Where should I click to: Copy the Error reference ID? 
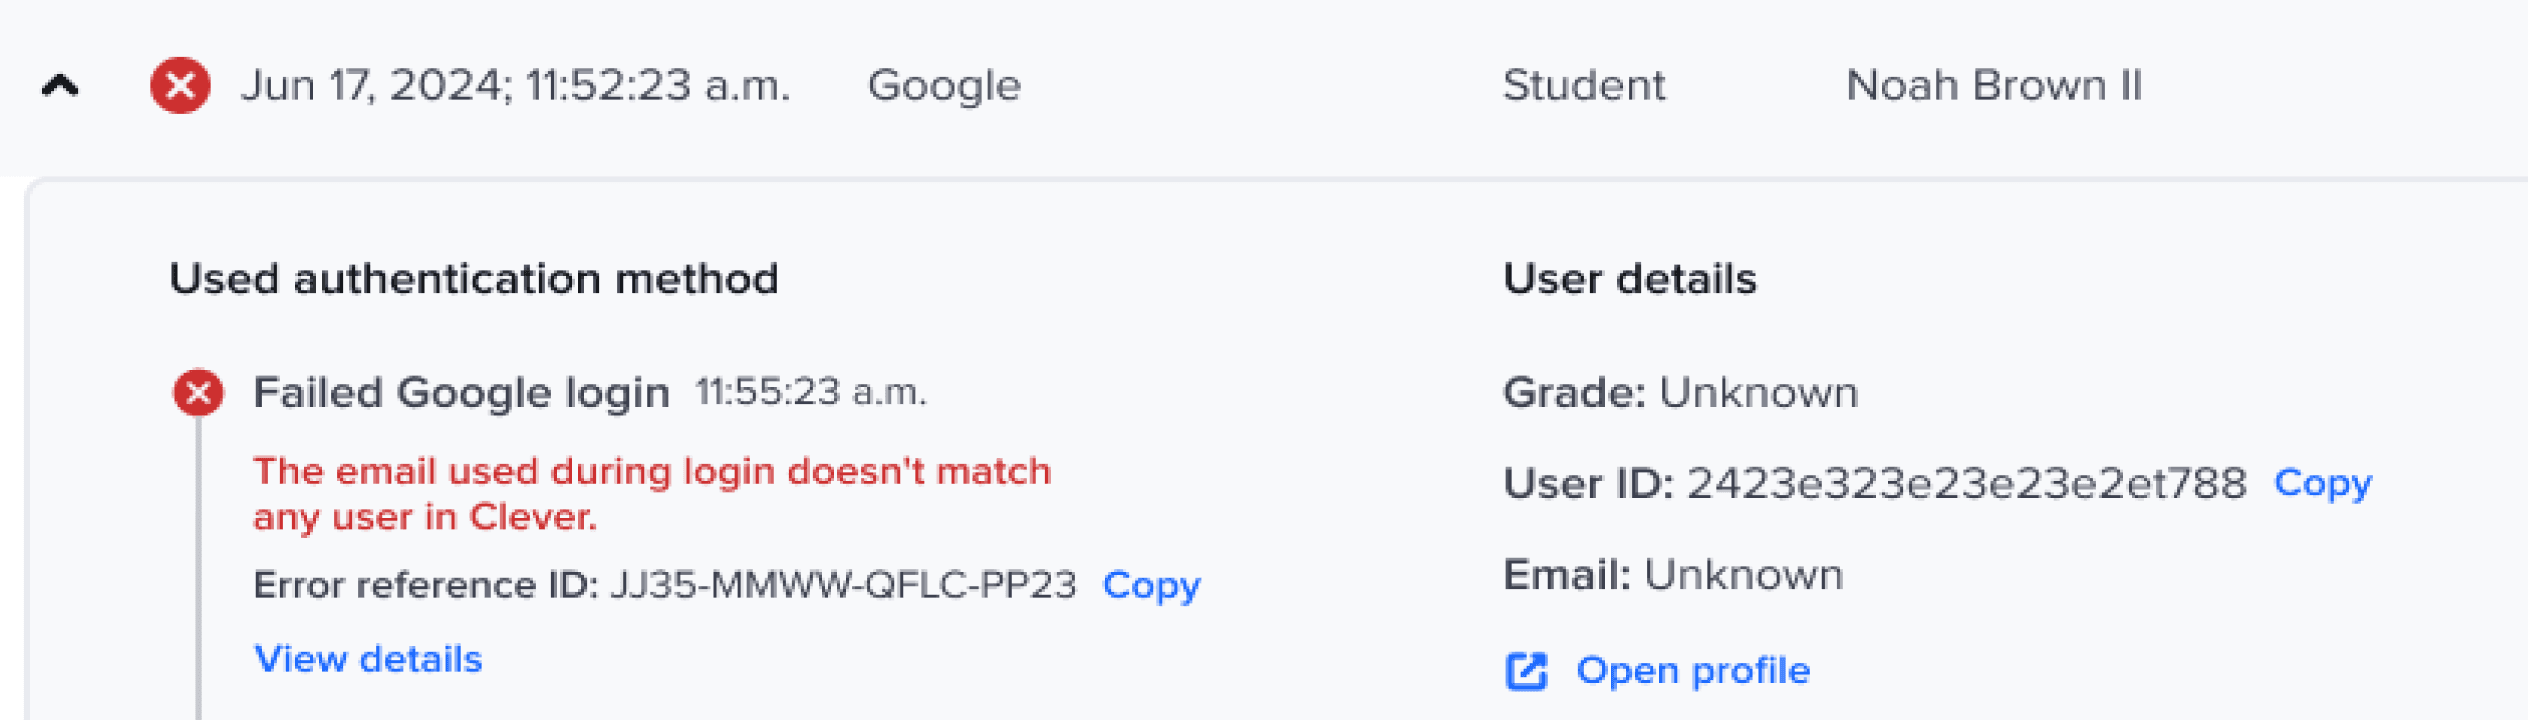point(1151,585)
